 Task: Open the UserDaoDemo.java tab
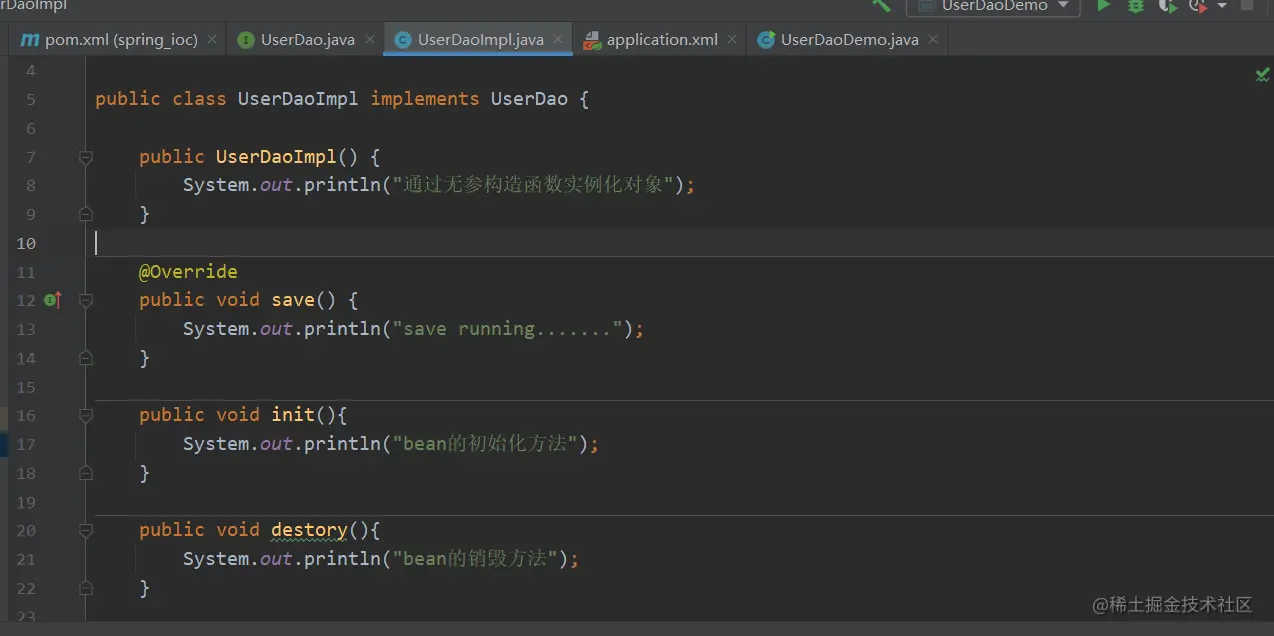pos(849,40)
